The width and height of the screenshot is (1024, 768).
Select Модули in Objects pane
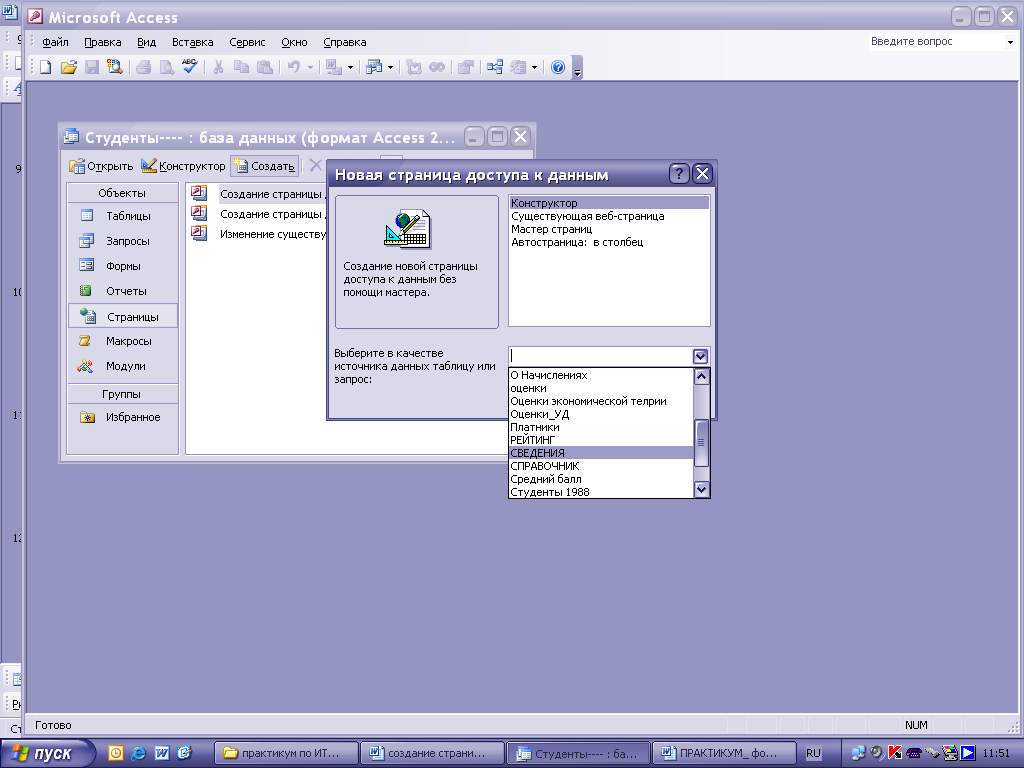point(123,366)
